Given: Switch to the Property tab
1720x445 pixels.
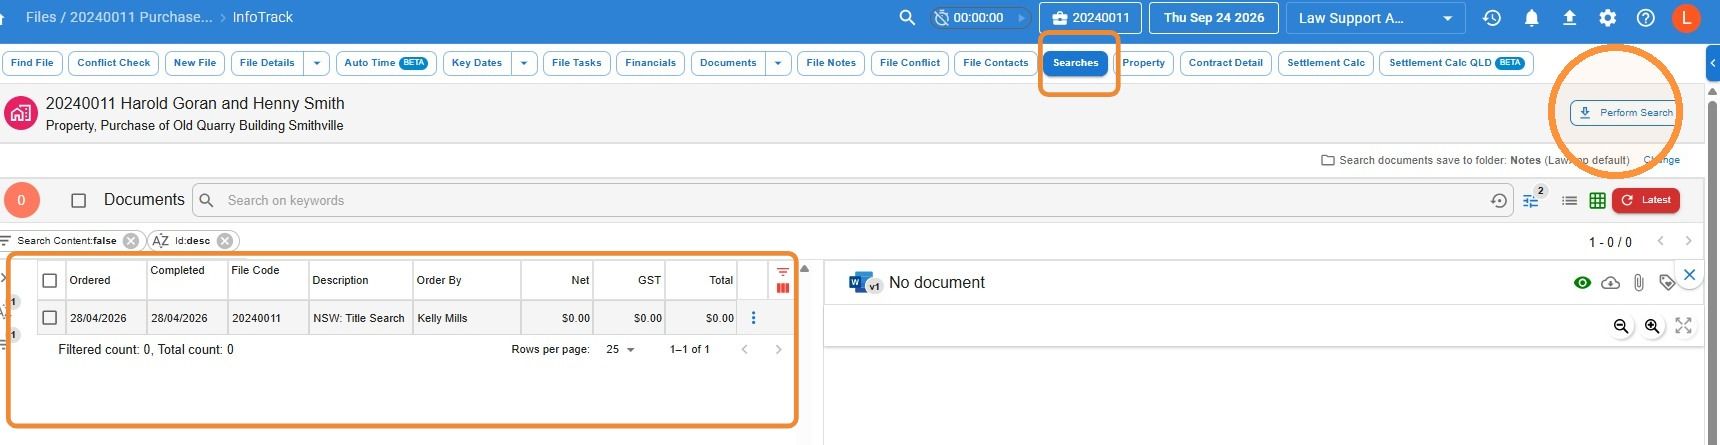Looking at the screenshot, I should pyautogui.click(x=1143, y=63).
